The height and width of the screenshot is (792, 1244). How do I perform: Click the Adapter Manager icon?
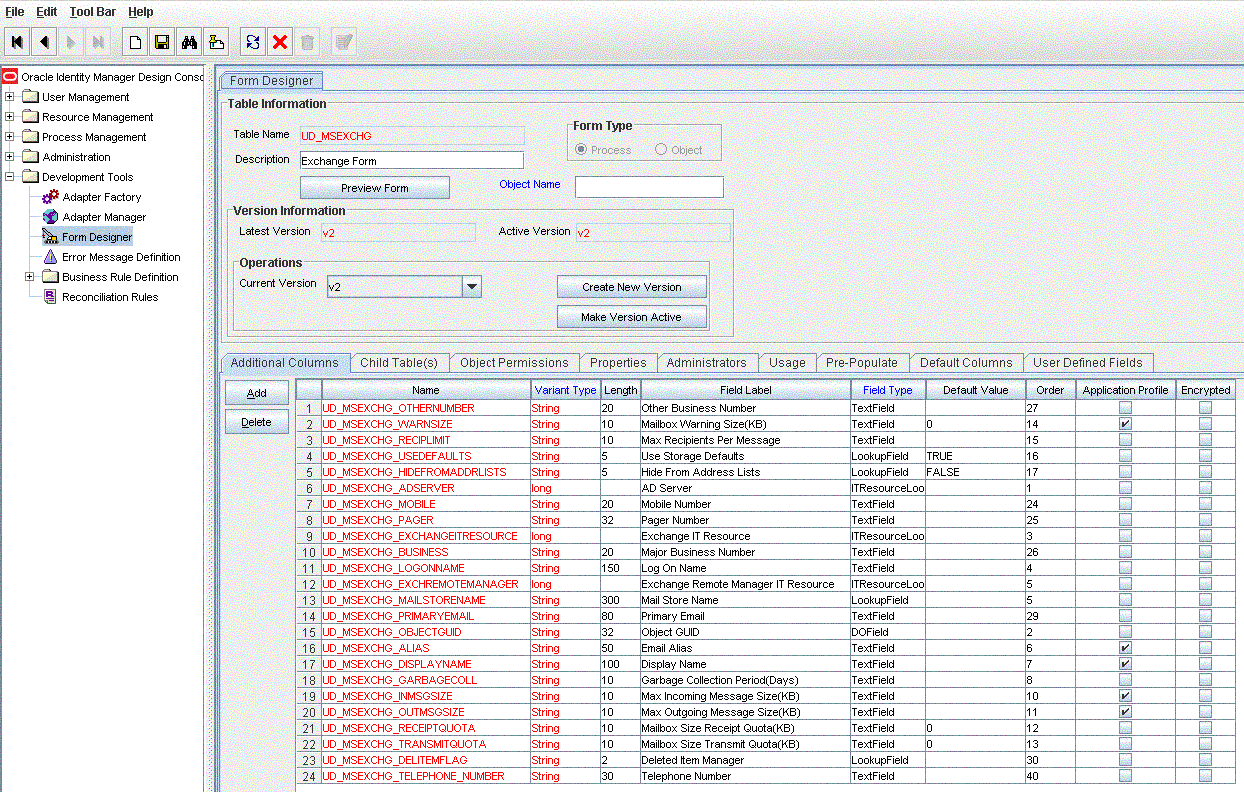50,217
